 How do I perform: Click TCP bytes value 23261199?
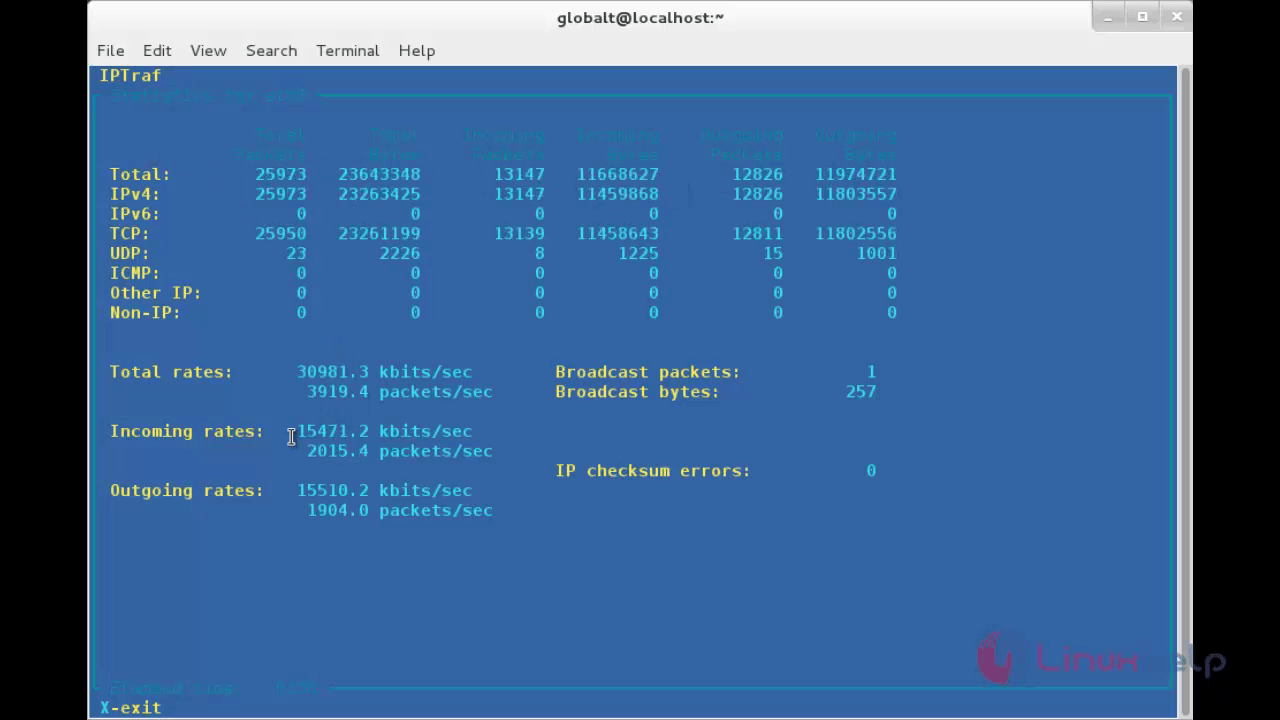click(379, 233)
